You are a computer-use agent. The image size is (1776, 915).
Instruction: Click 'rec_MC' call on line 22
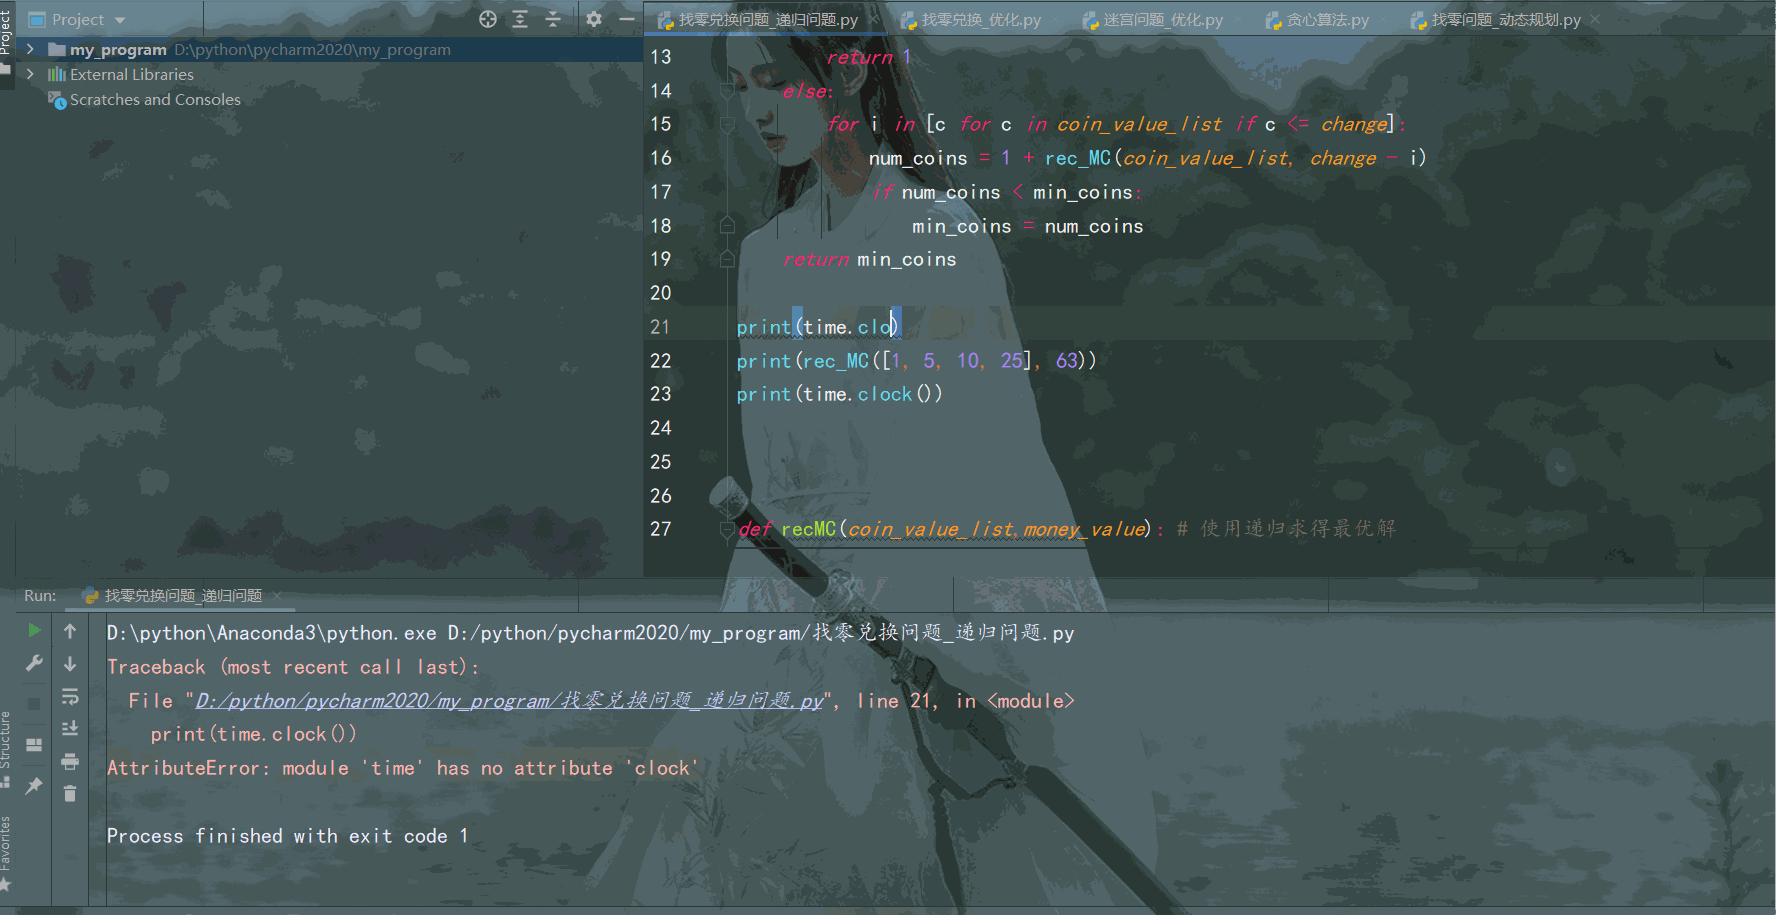tap(836, 361)
